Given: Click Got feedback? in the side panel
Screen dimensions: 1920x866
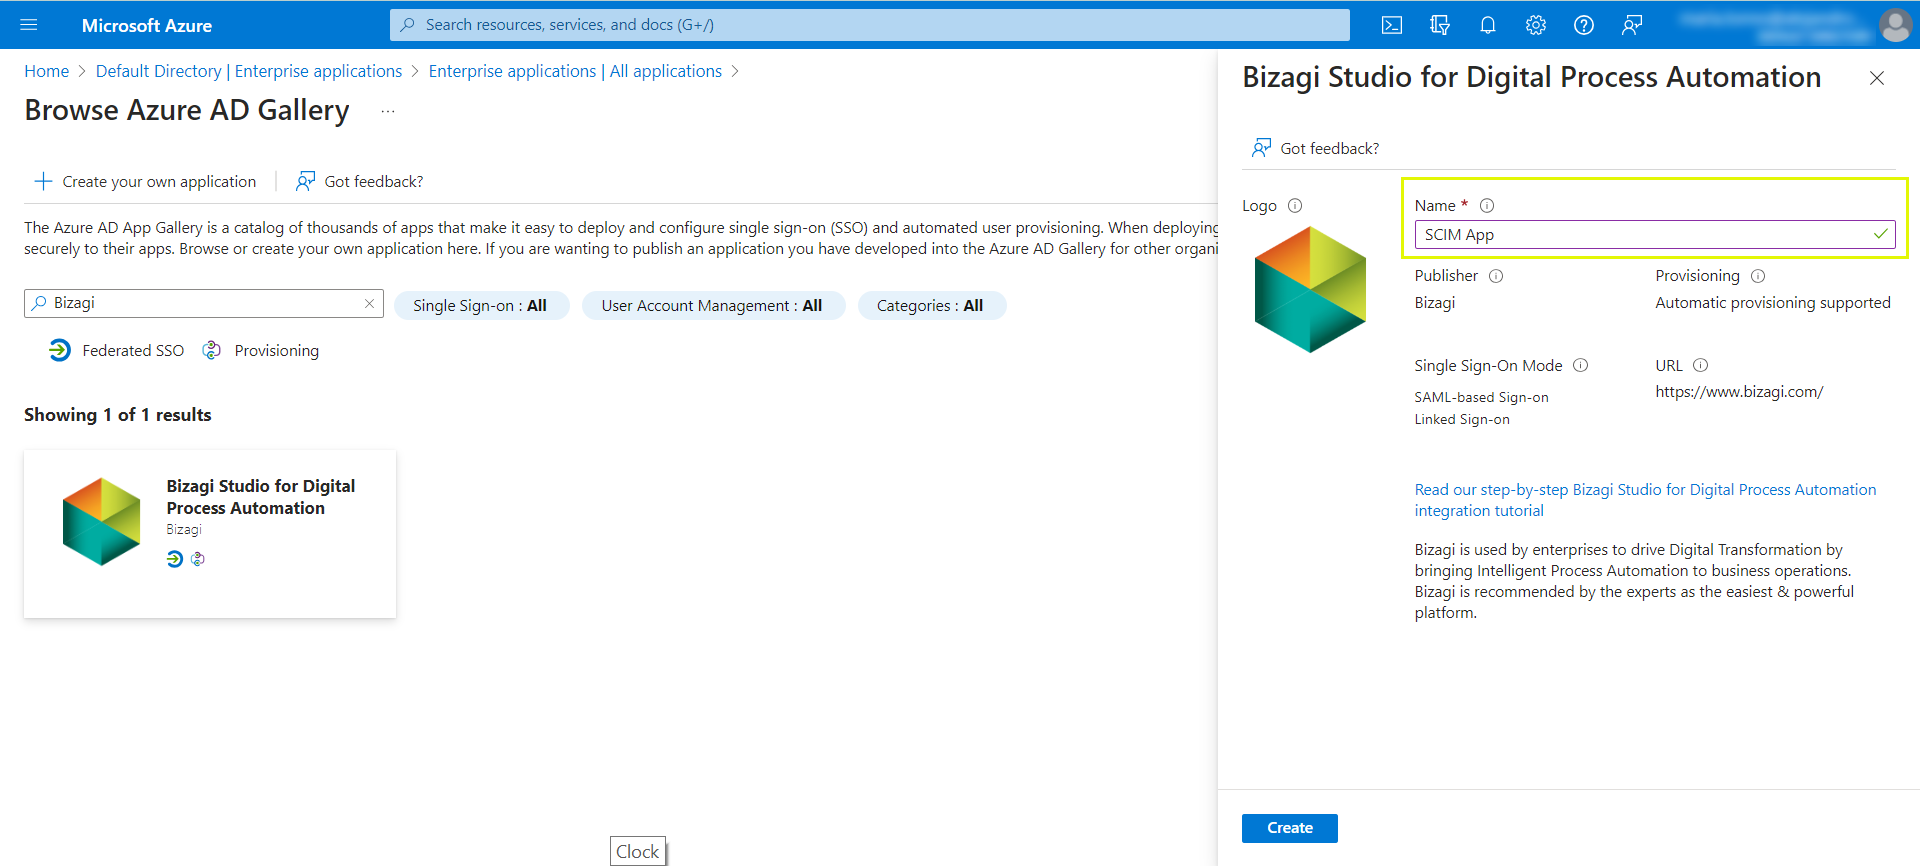Looking at the screenshot, I should pos(1330,148).
